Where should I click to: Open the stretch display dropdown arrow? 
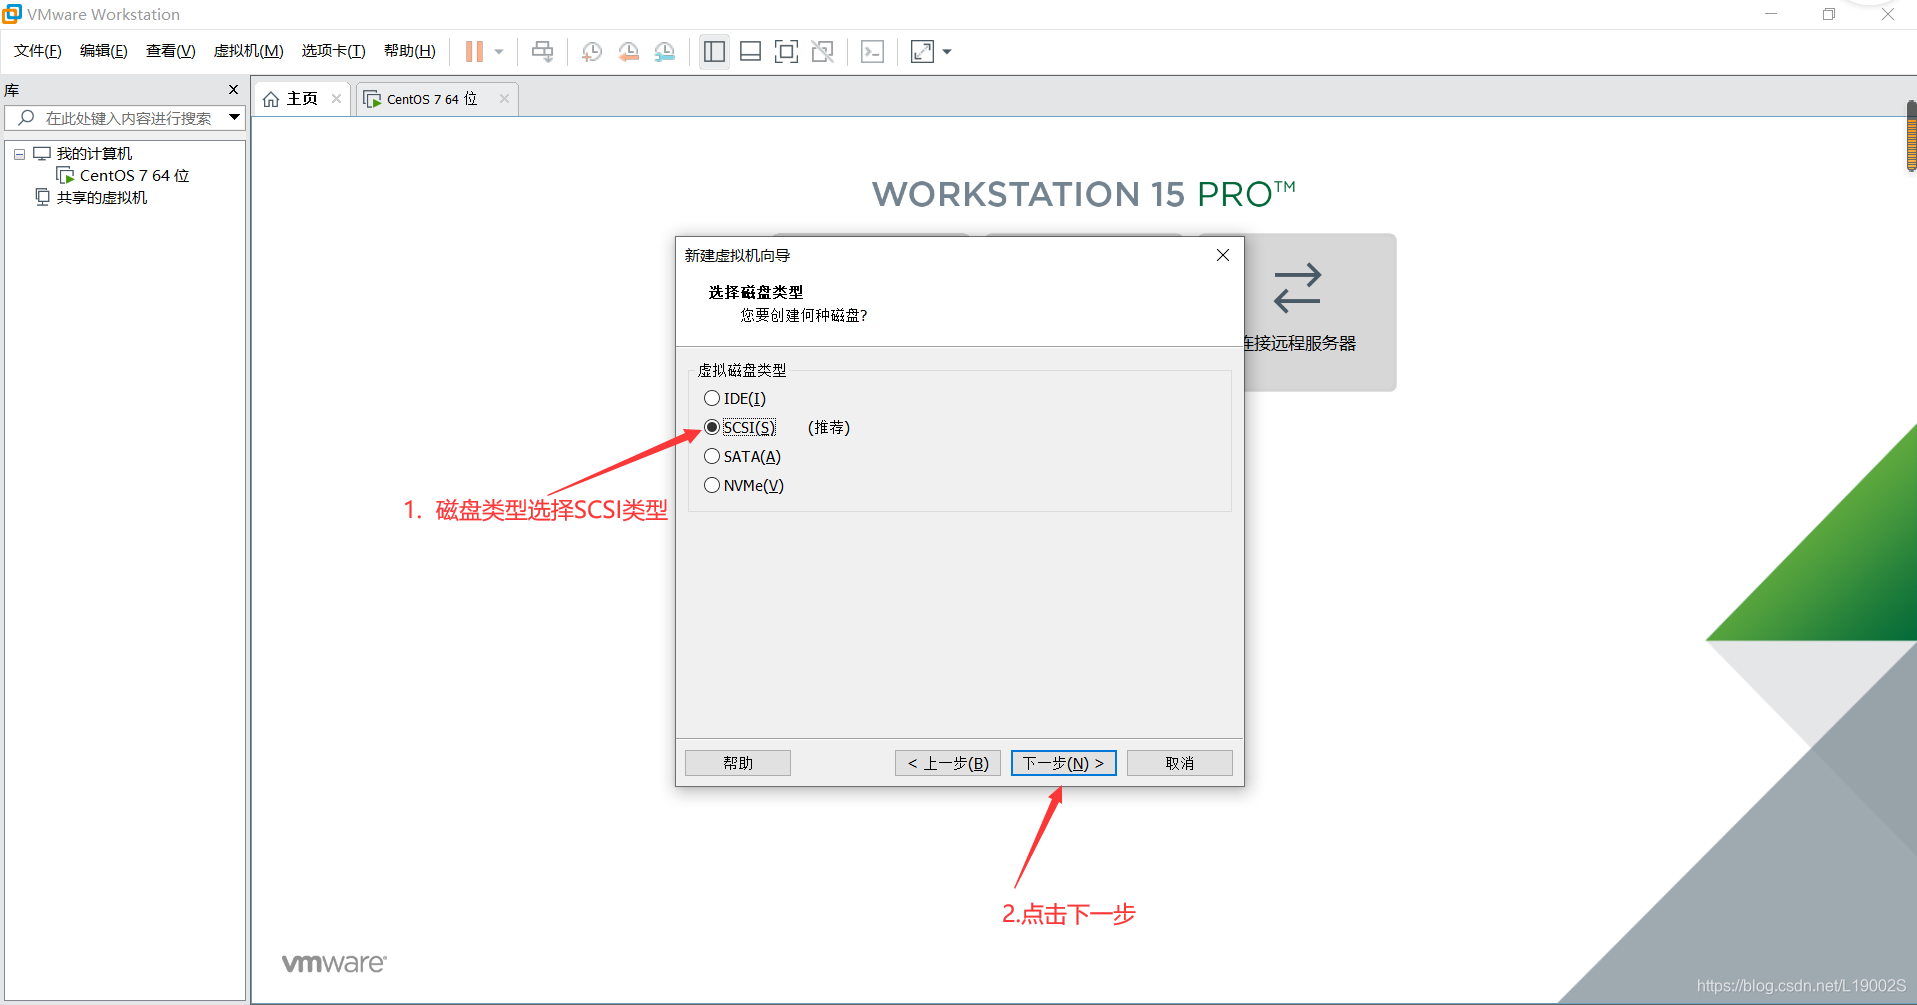(947, 51)
